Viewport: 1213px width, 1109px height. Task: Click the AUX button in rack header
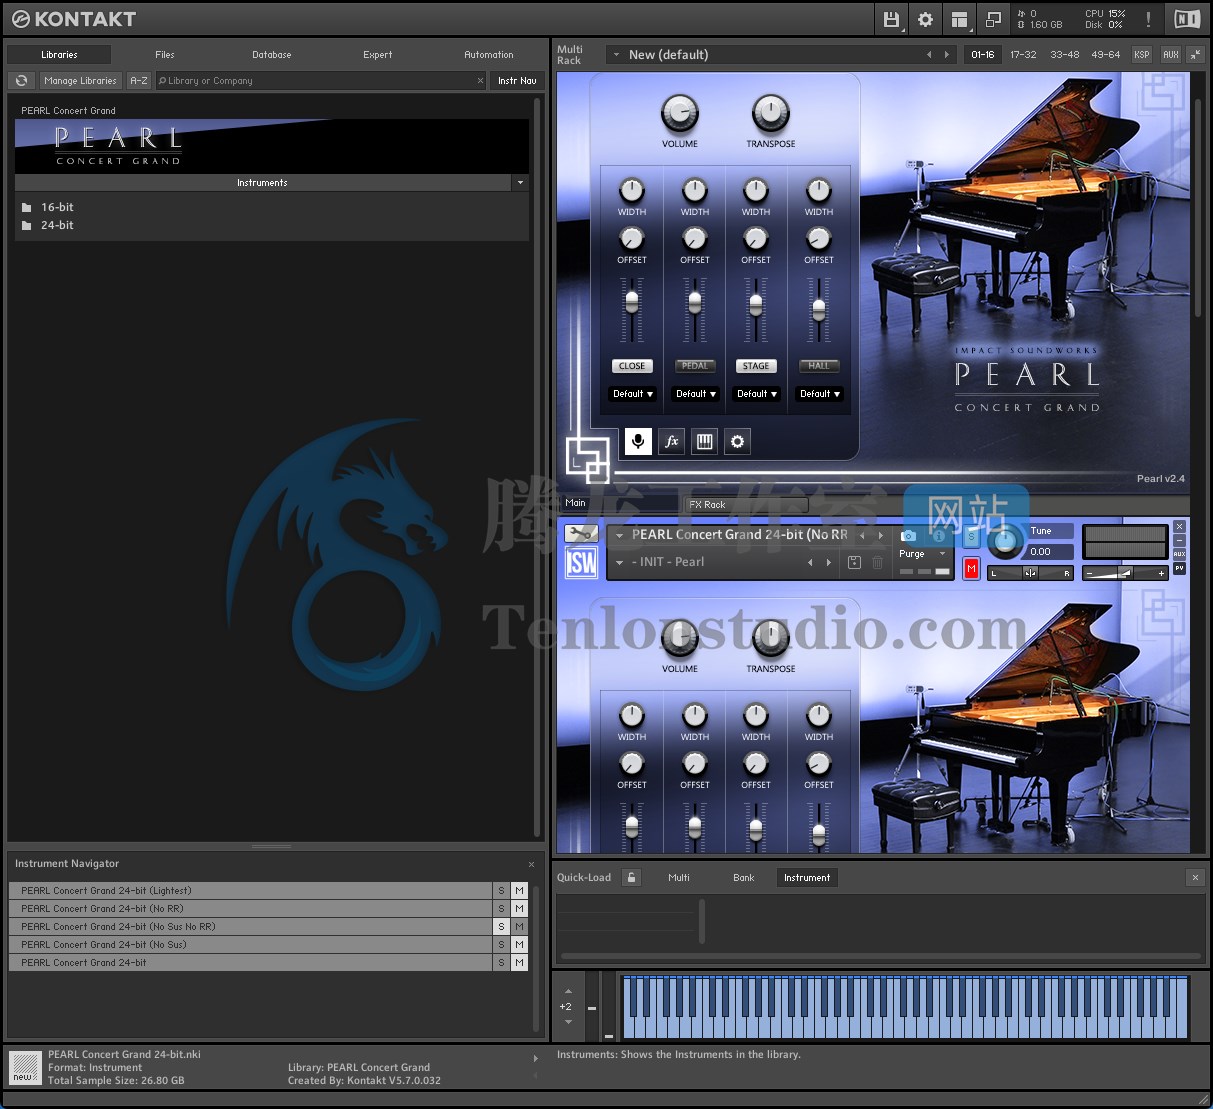[1170, 55]
